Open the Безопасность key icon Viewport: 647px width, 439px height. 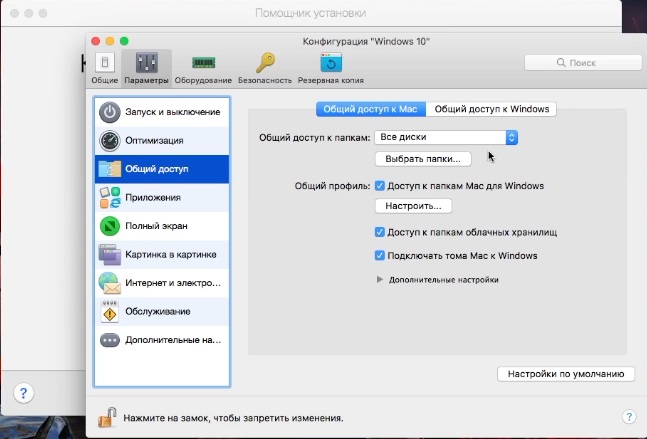point(265,65)
